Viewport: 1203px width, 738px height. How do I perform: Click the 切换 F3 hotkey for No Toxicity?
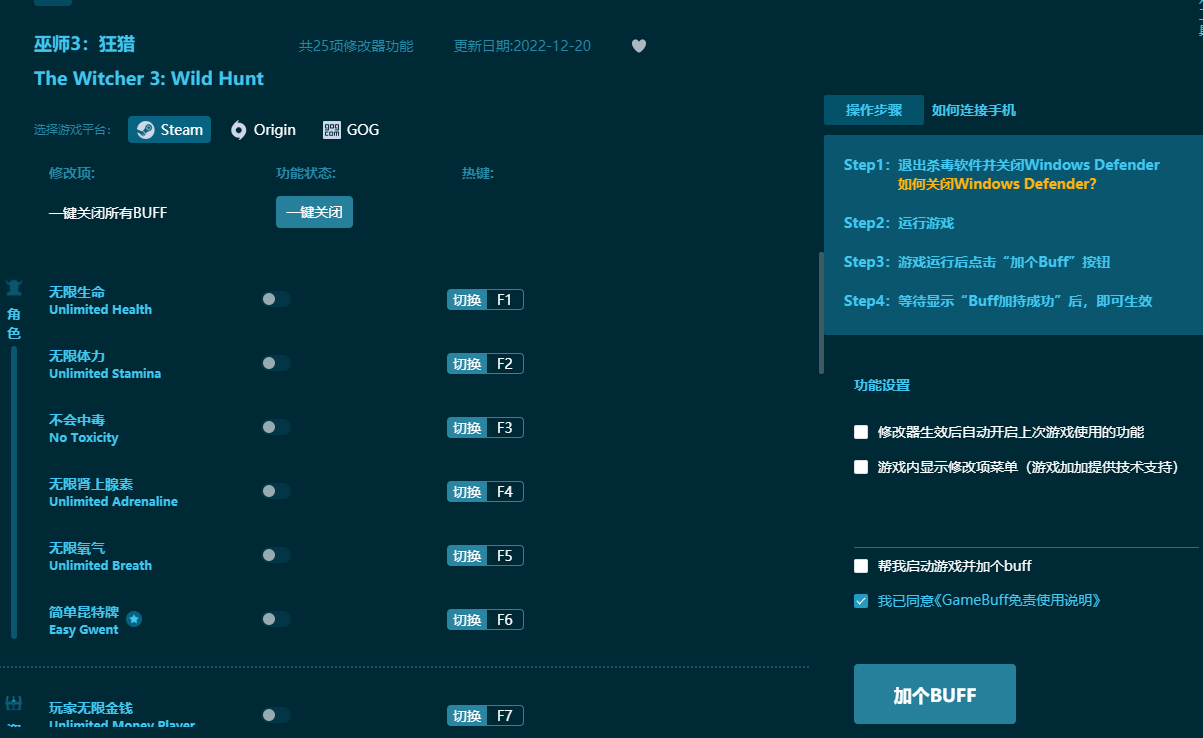[x=485, y=428]
